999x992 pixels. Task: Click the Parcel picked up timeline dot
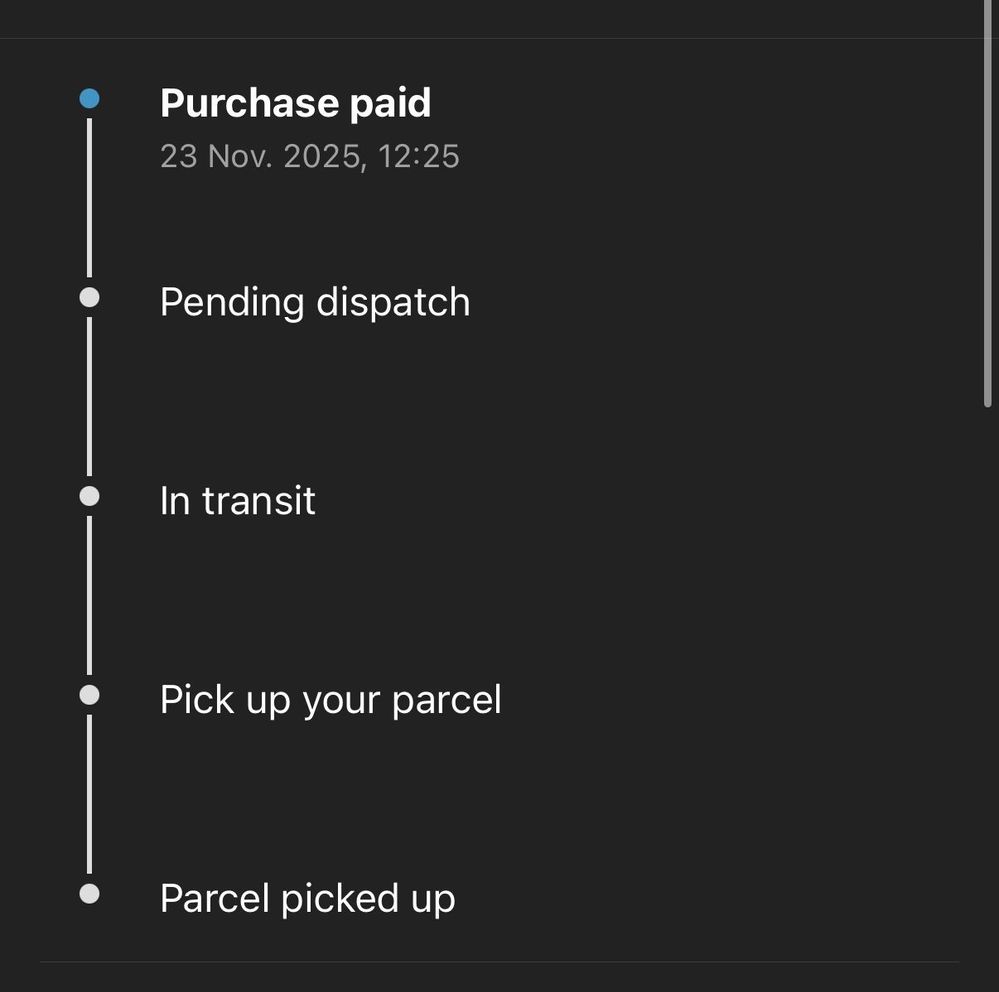pos(89,894)
